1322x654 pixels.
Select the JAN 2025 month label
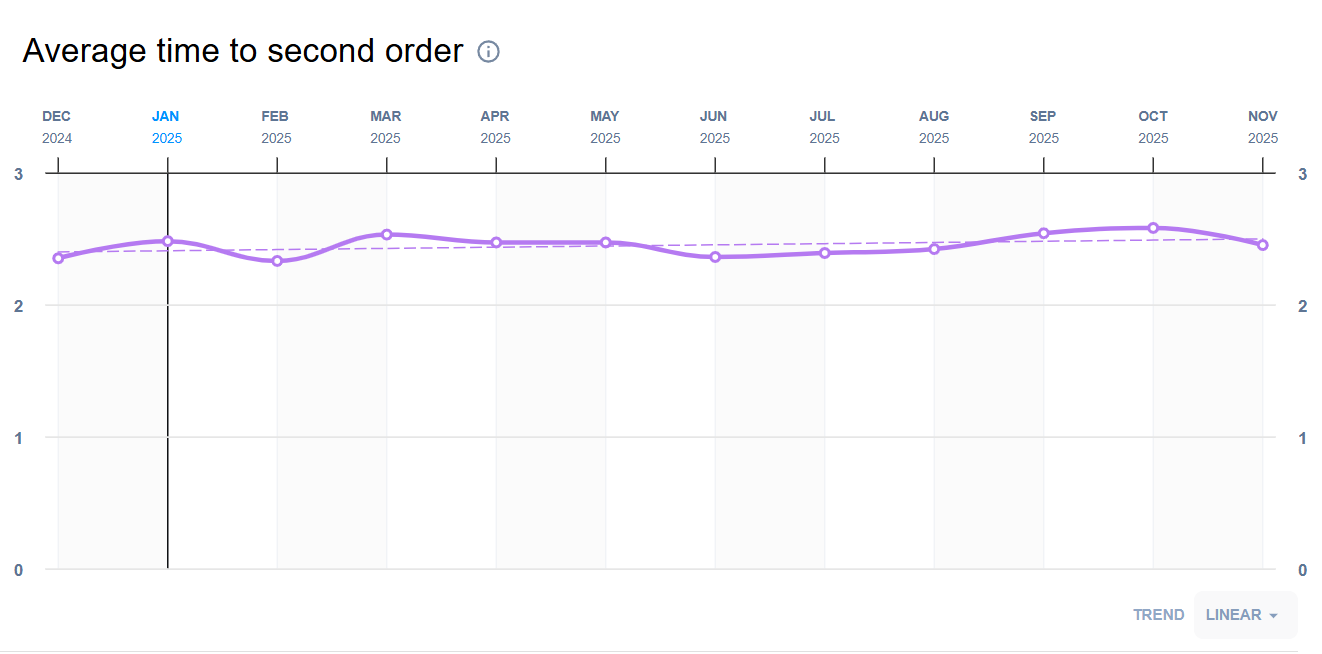click(x=167, y=127)
